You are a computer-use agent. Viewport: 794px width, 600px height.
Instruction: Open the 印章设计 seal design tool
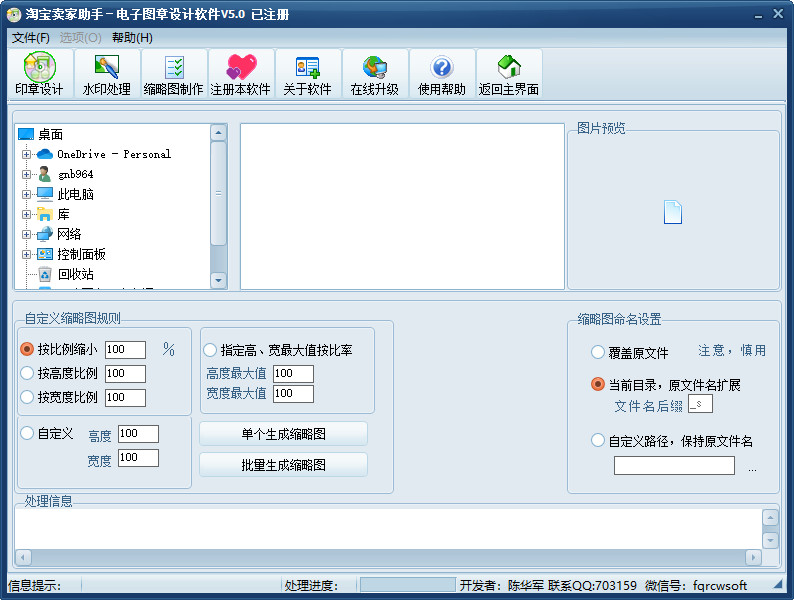(x=39, y=73)
